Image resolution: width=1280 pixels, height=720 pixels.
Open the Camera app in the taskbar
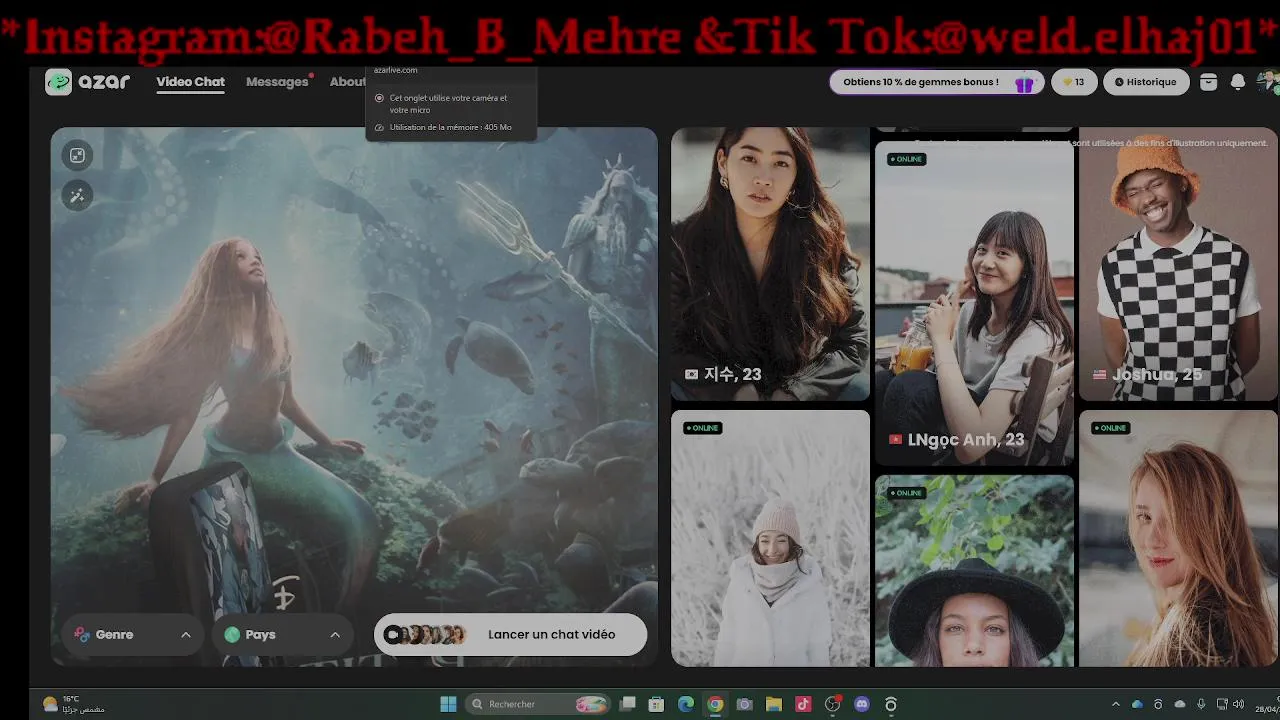click(744, 704)
